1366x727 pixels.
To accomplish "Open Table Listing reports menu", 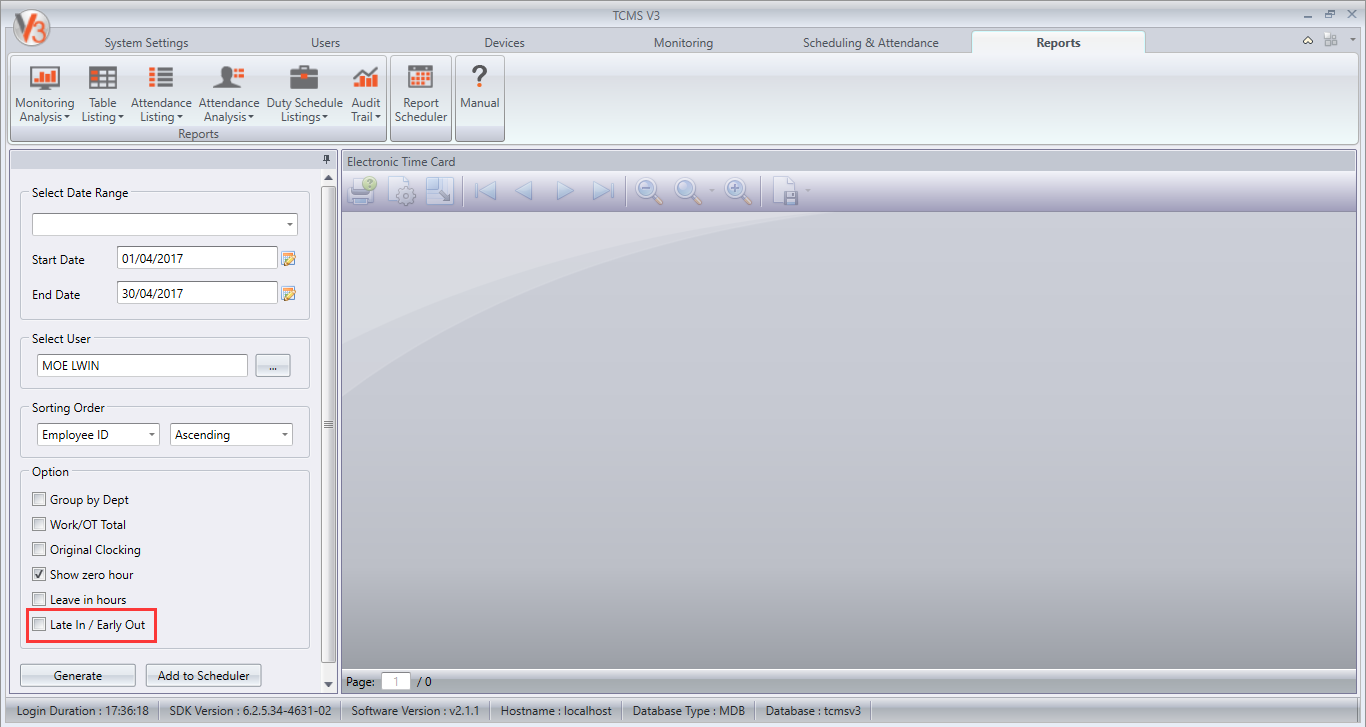I will pos(103,96).
